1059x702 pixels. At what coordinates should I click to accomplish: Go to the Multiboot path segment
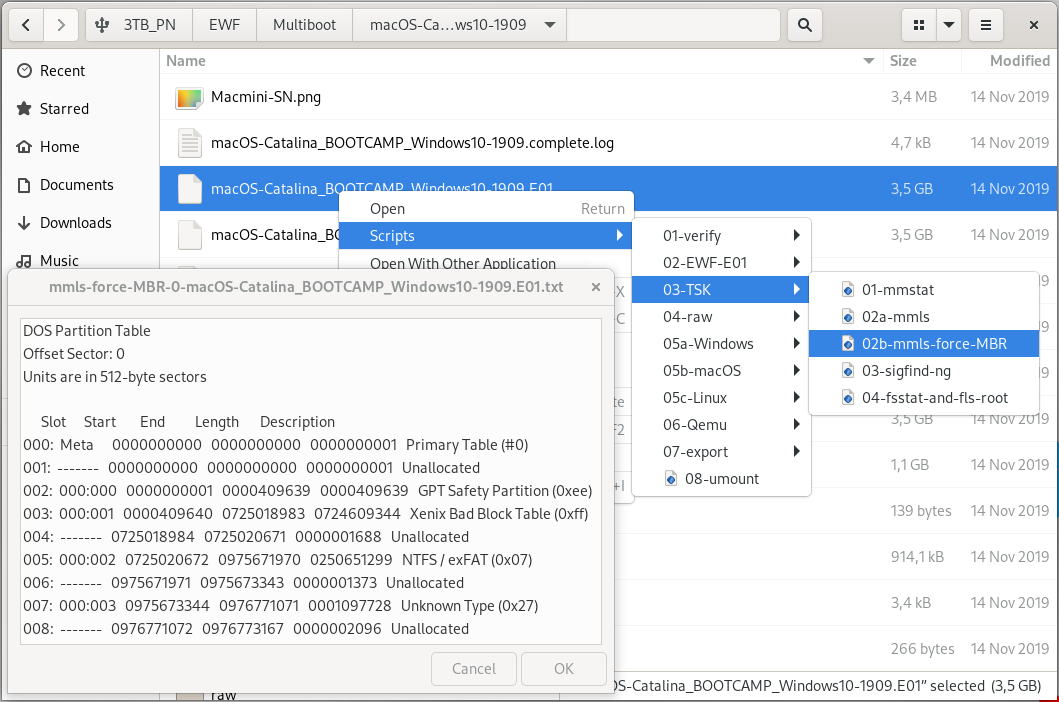[305, 25]
